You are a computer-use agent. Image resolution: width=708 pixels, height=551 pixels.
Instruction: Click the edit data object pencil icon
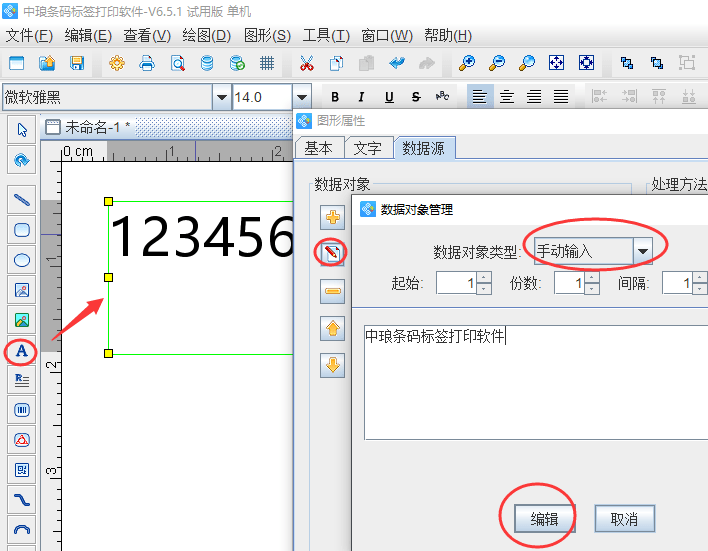[333, 253]
